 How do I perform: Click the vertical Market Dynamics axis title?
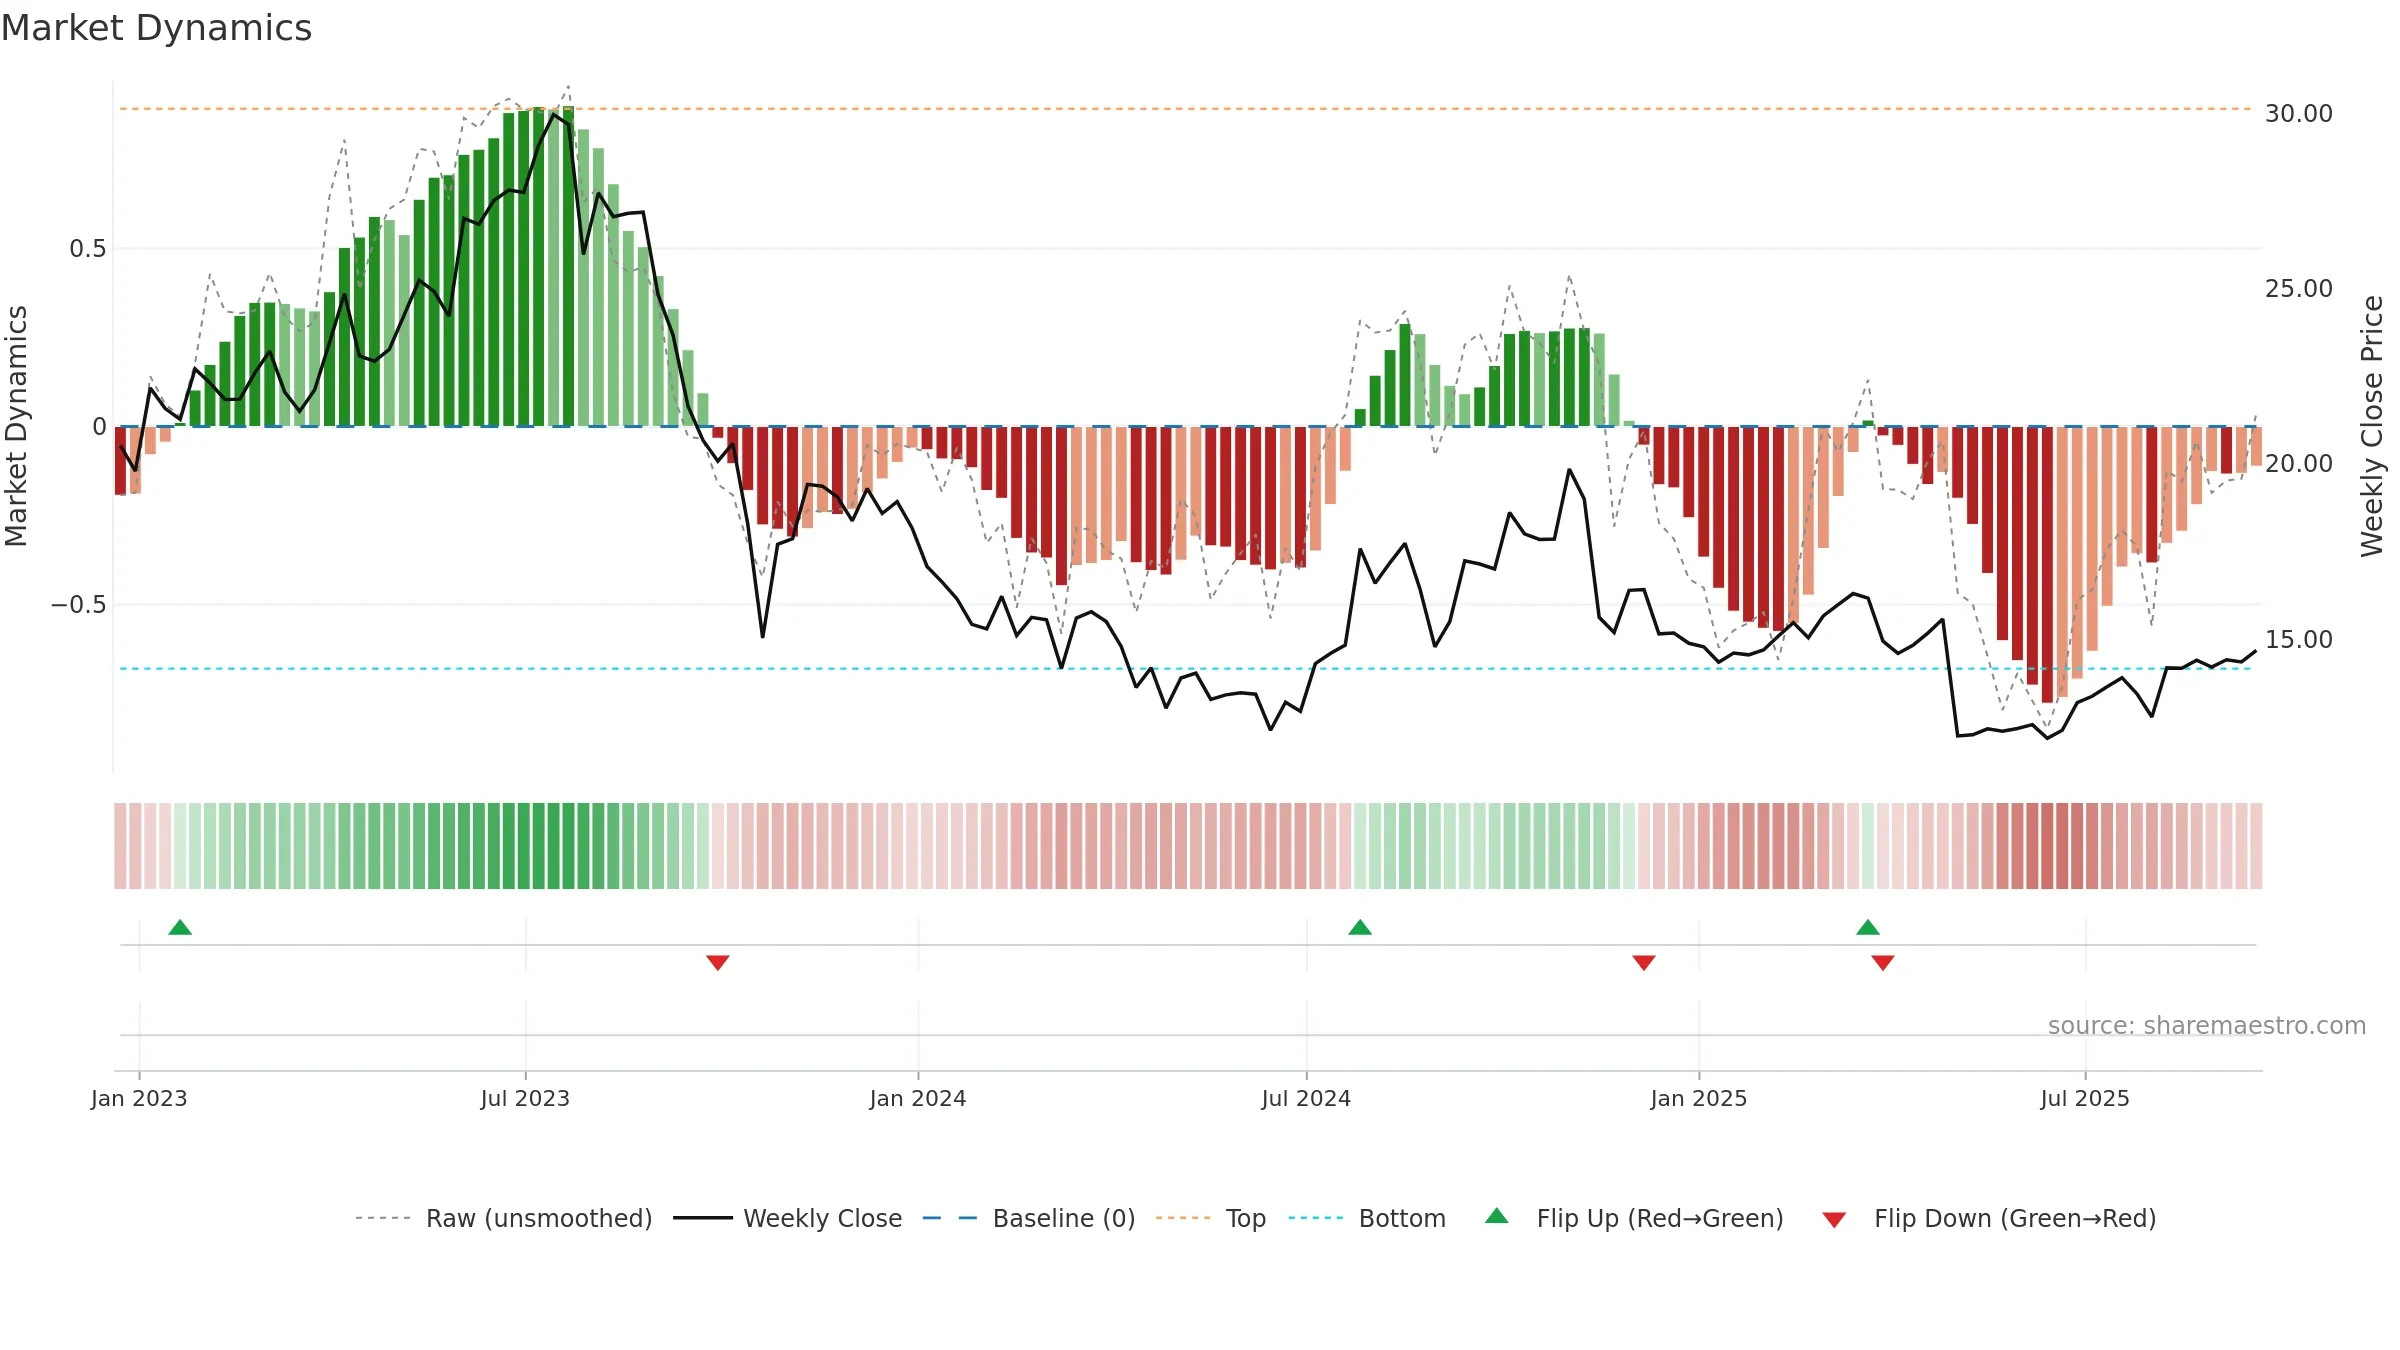click(x=16, y=426)
